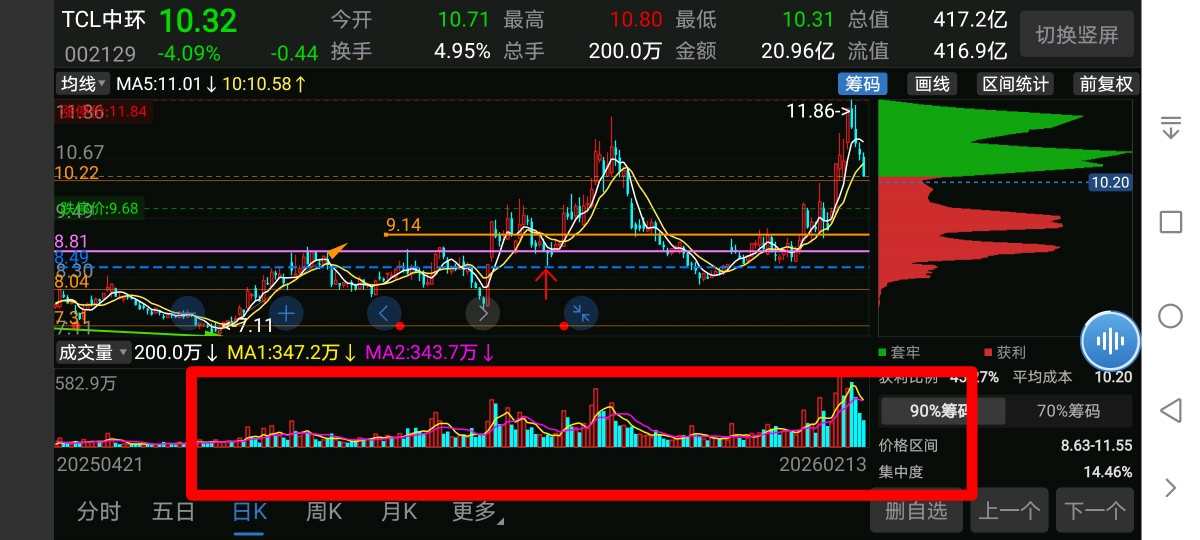
Task: Tap the zoom-out minus chart icon
Action: 189,313
